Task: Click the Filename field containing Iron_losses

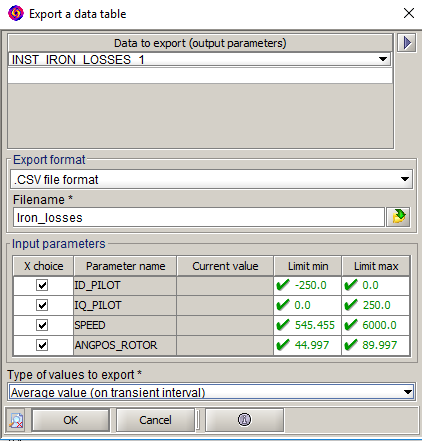Action: (x=199, y=217)
